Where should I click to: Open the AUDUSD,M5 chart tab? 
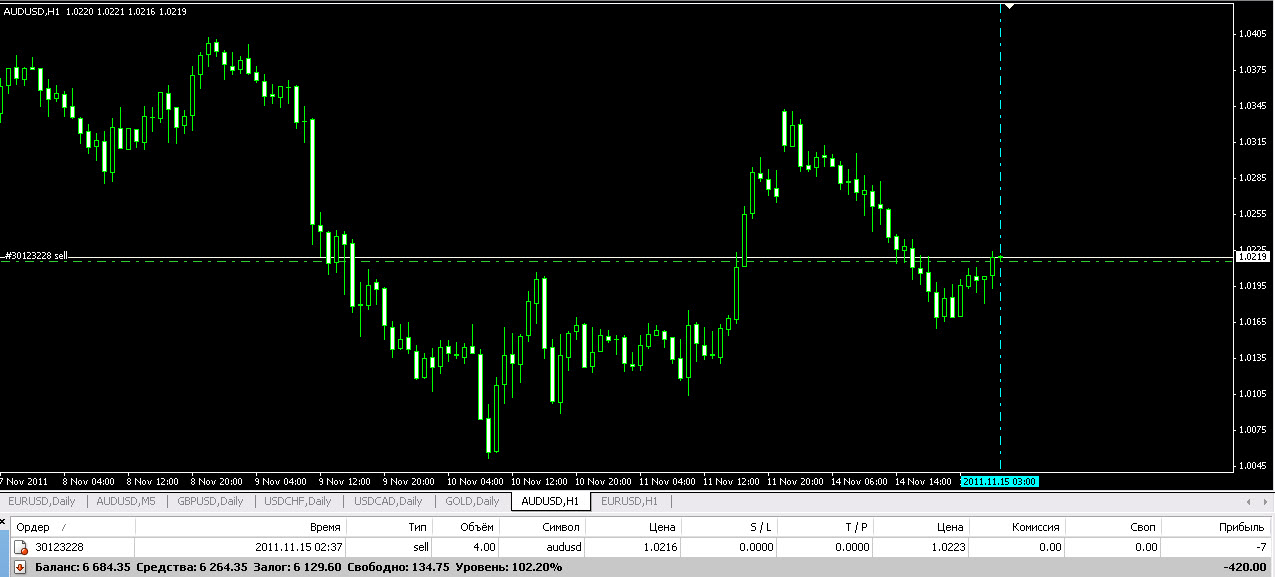point(126,501)
